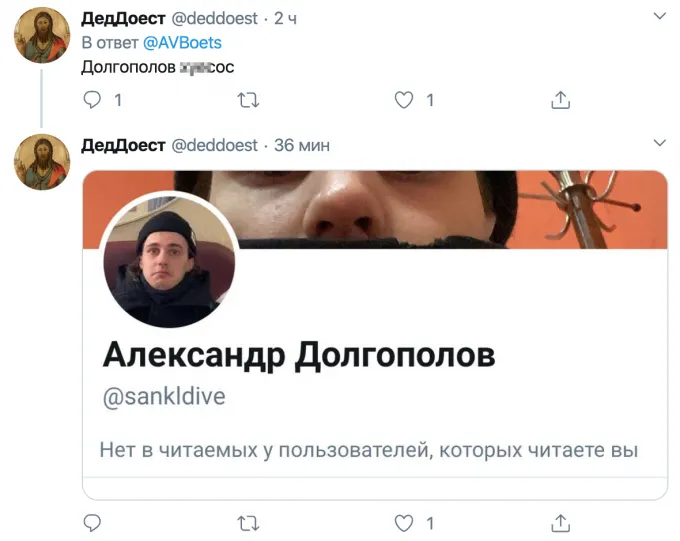The height and width of the screenshot is (541, 680).
Task: Open the embedded profile banner image
Action: tap(375, 210)
